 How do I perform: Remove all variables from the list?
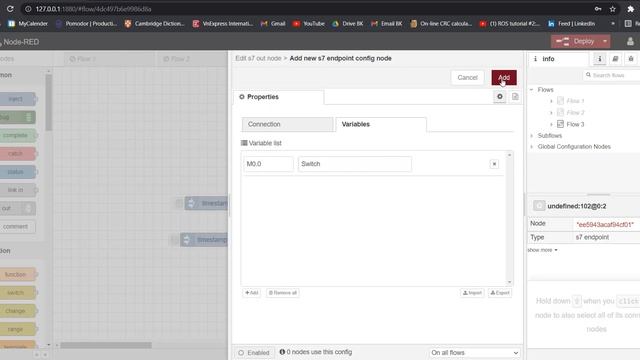click(282, 293)
